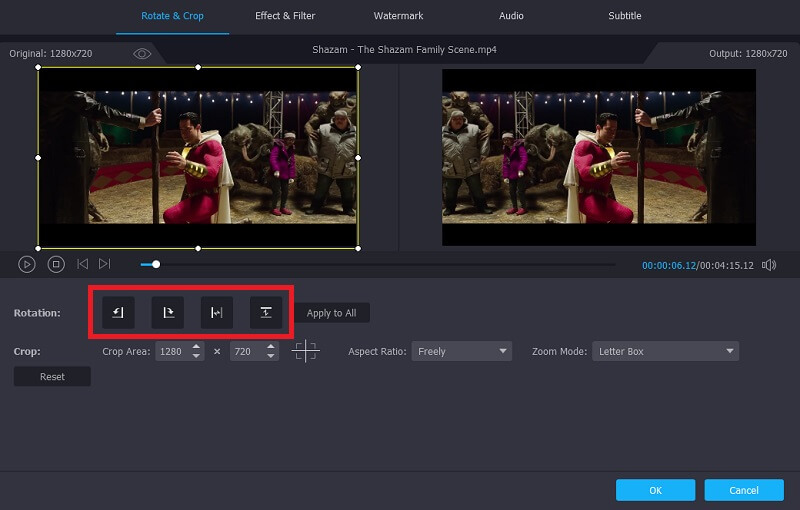Play the video preview
This screenshot has height=510, width=800.
pyautogui.click(x=27, y=264)
